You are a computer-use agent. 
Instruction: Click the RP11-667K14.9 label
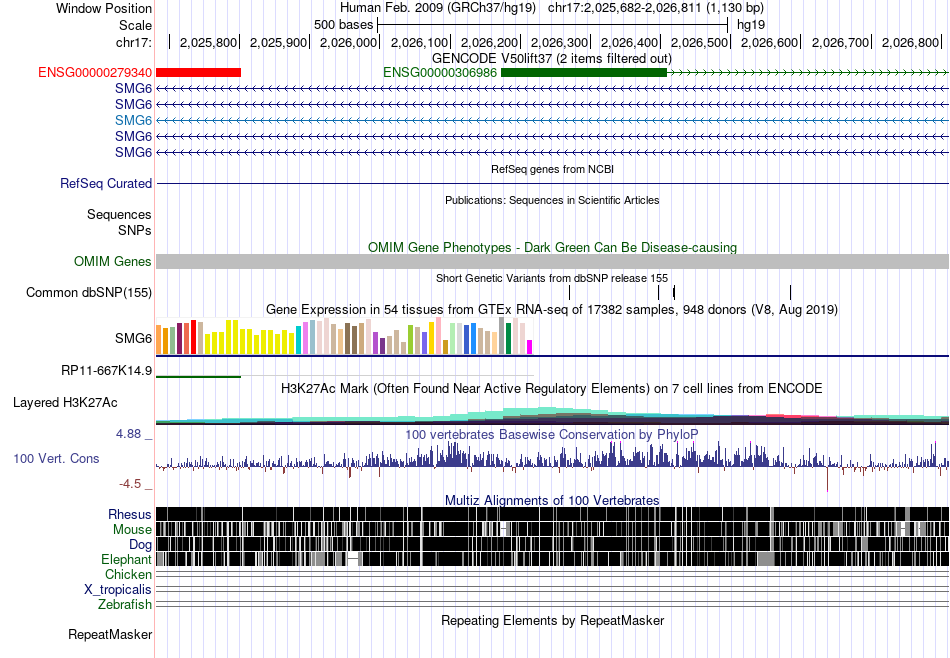[x=107, y=370]
